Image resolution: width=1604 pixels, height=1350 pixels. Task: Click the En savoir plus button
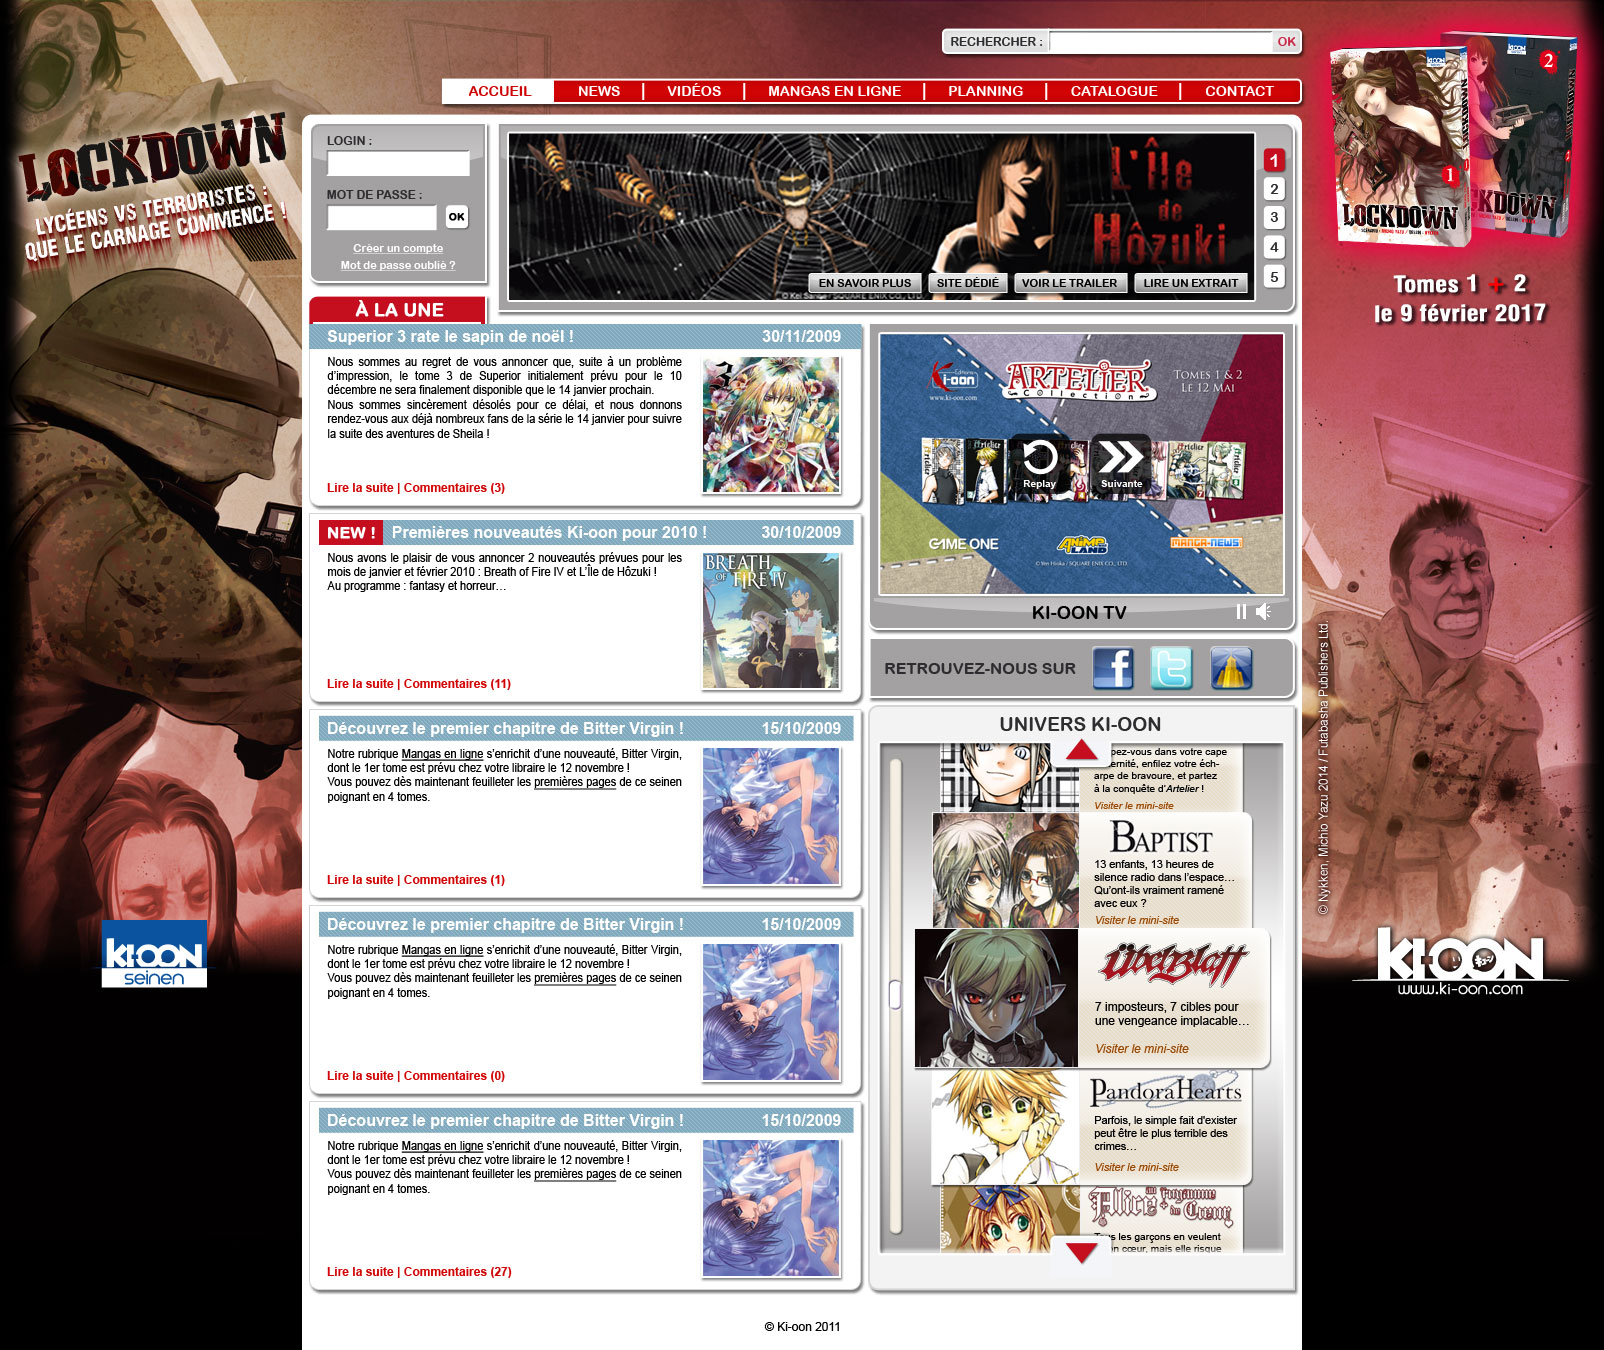[865, 283]
